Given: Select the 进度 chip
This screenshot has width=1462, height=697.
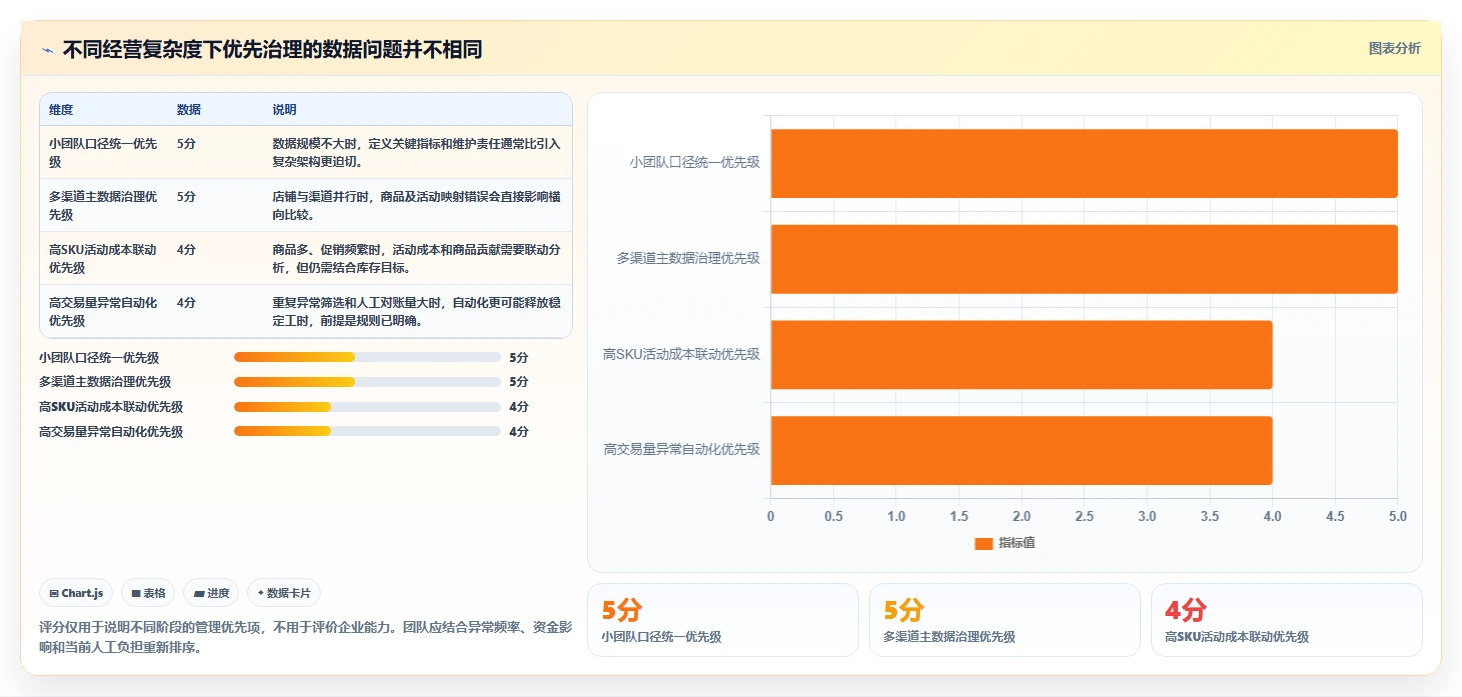Looking at the screenshot, I should point(211,593).
